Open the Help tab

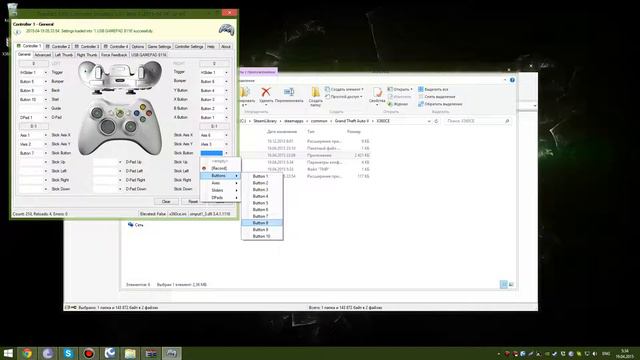(x=211, y=47)
